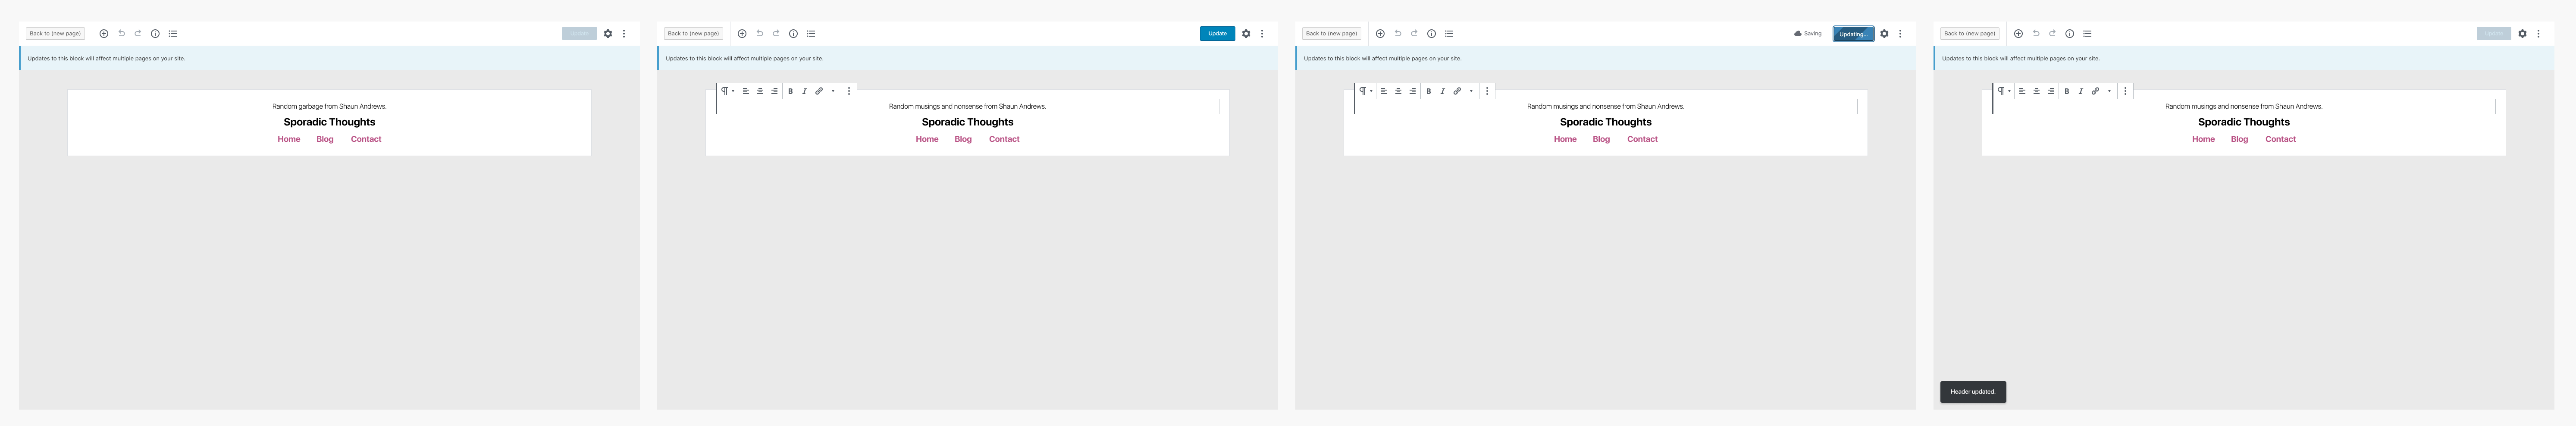Screen dimensions: 2576x426
Task: Toggle bold formatting in third panel
Action: click(1428, 91)
